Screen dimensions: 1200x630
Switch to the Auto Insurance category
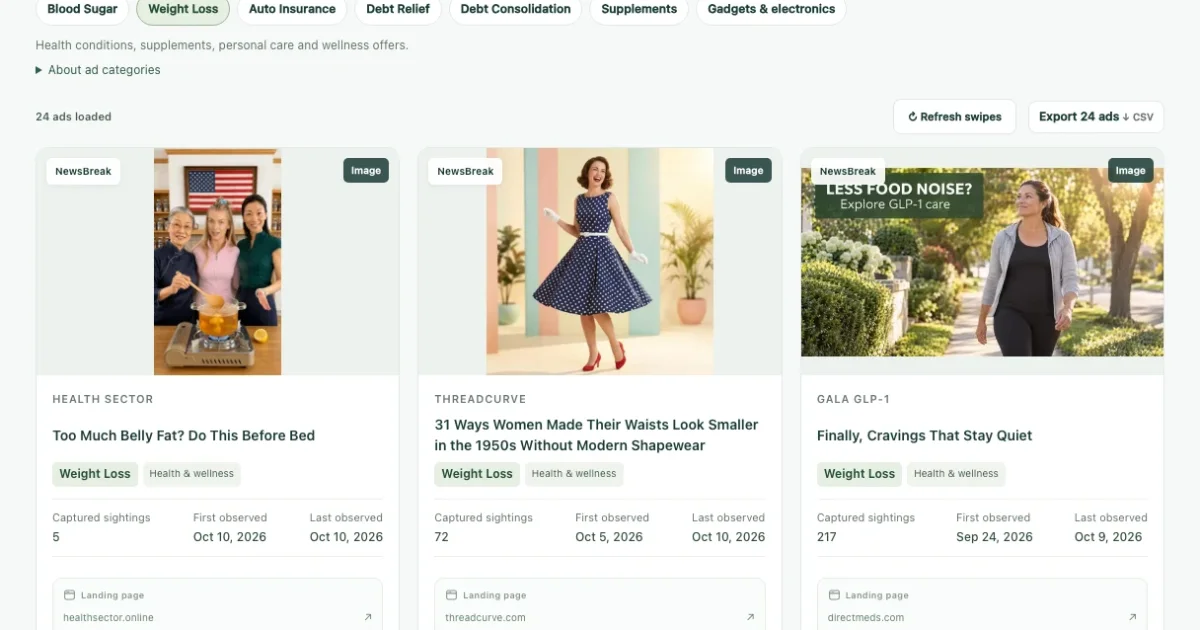pyautogui.click(x=292, y=10)
